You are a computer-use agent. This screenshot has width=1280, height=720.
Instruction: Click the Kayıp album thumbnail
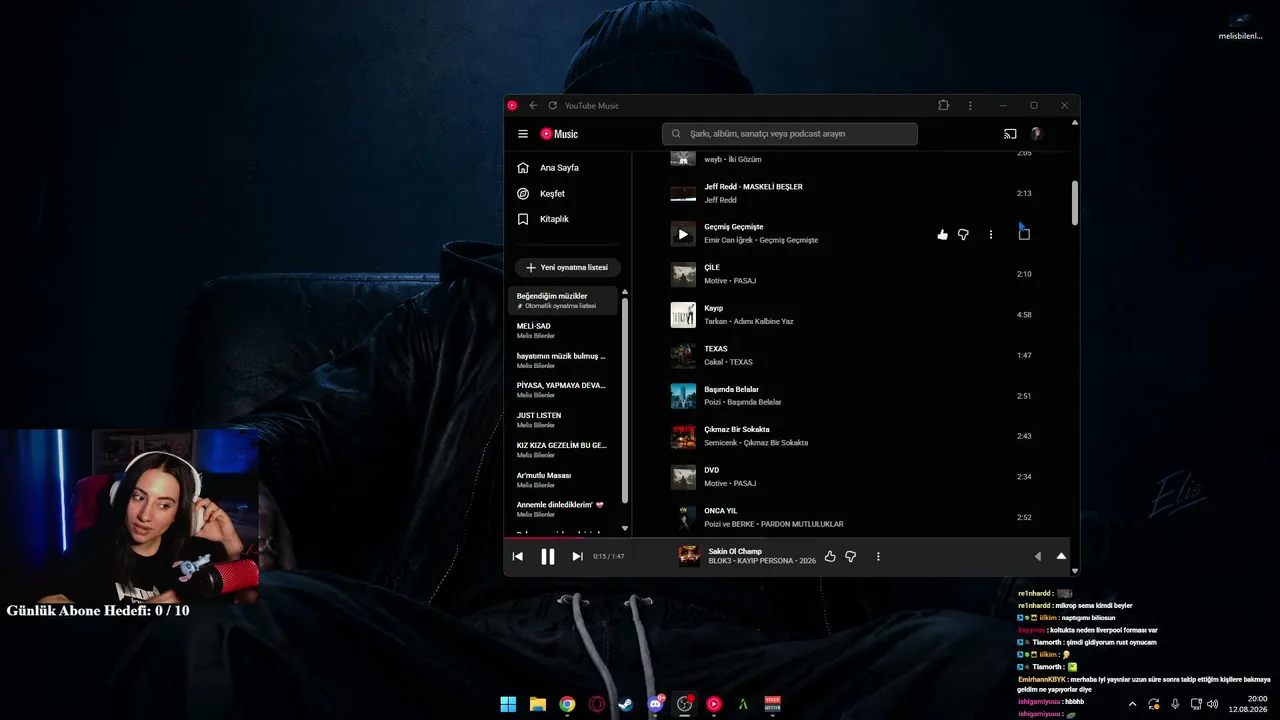coord(683,315)
